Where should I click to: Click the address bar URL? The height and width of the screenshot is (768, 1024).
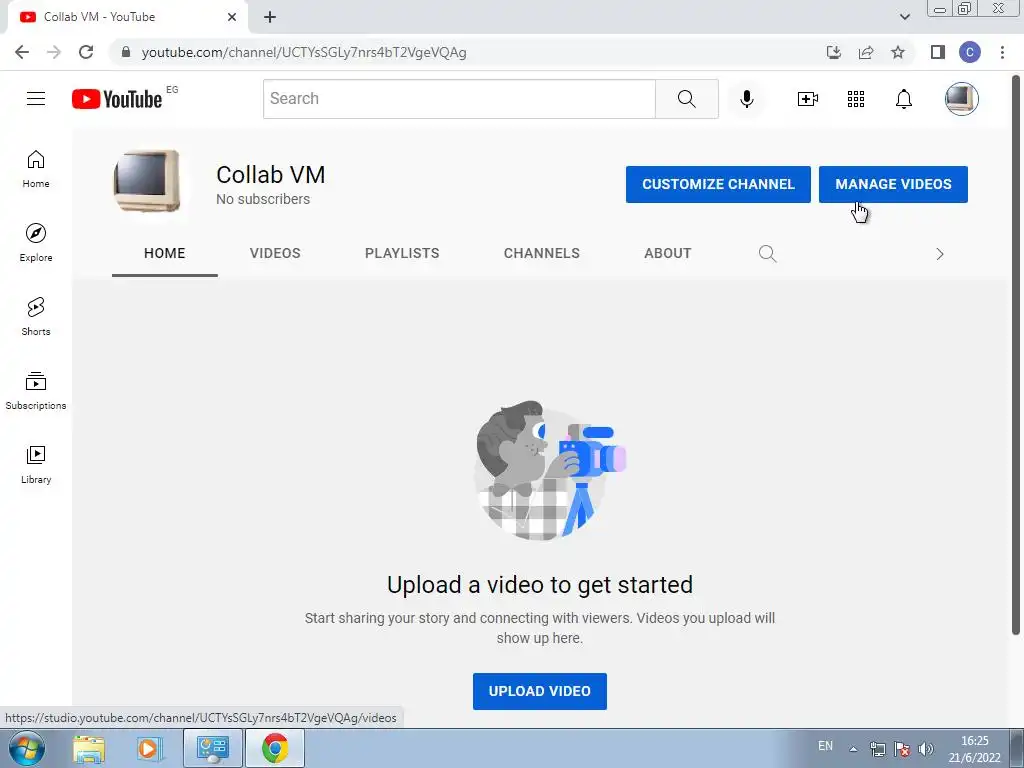(304, 52)
